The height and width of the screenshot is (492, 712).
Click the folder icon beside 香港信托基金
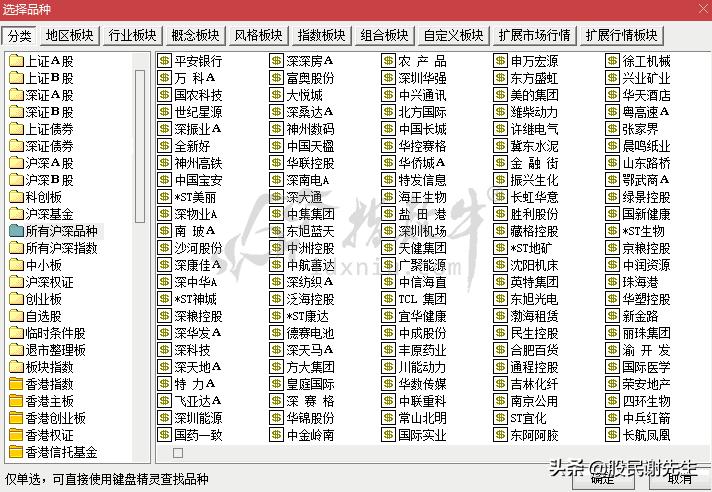pyautogui.click(x=16, y=452)
